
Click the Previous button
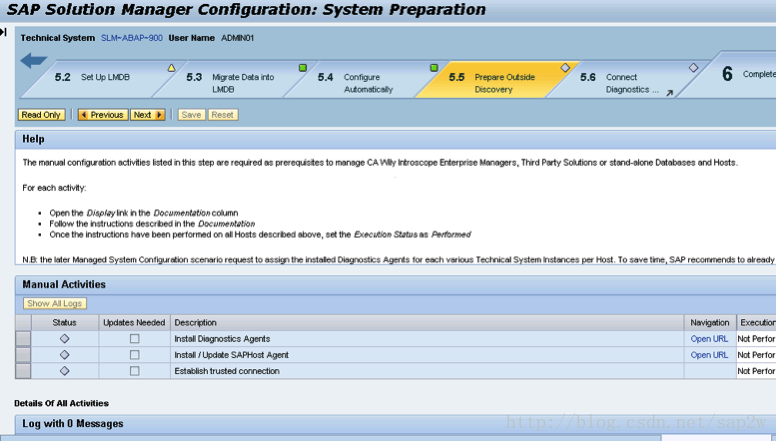(x=103, y=115)
